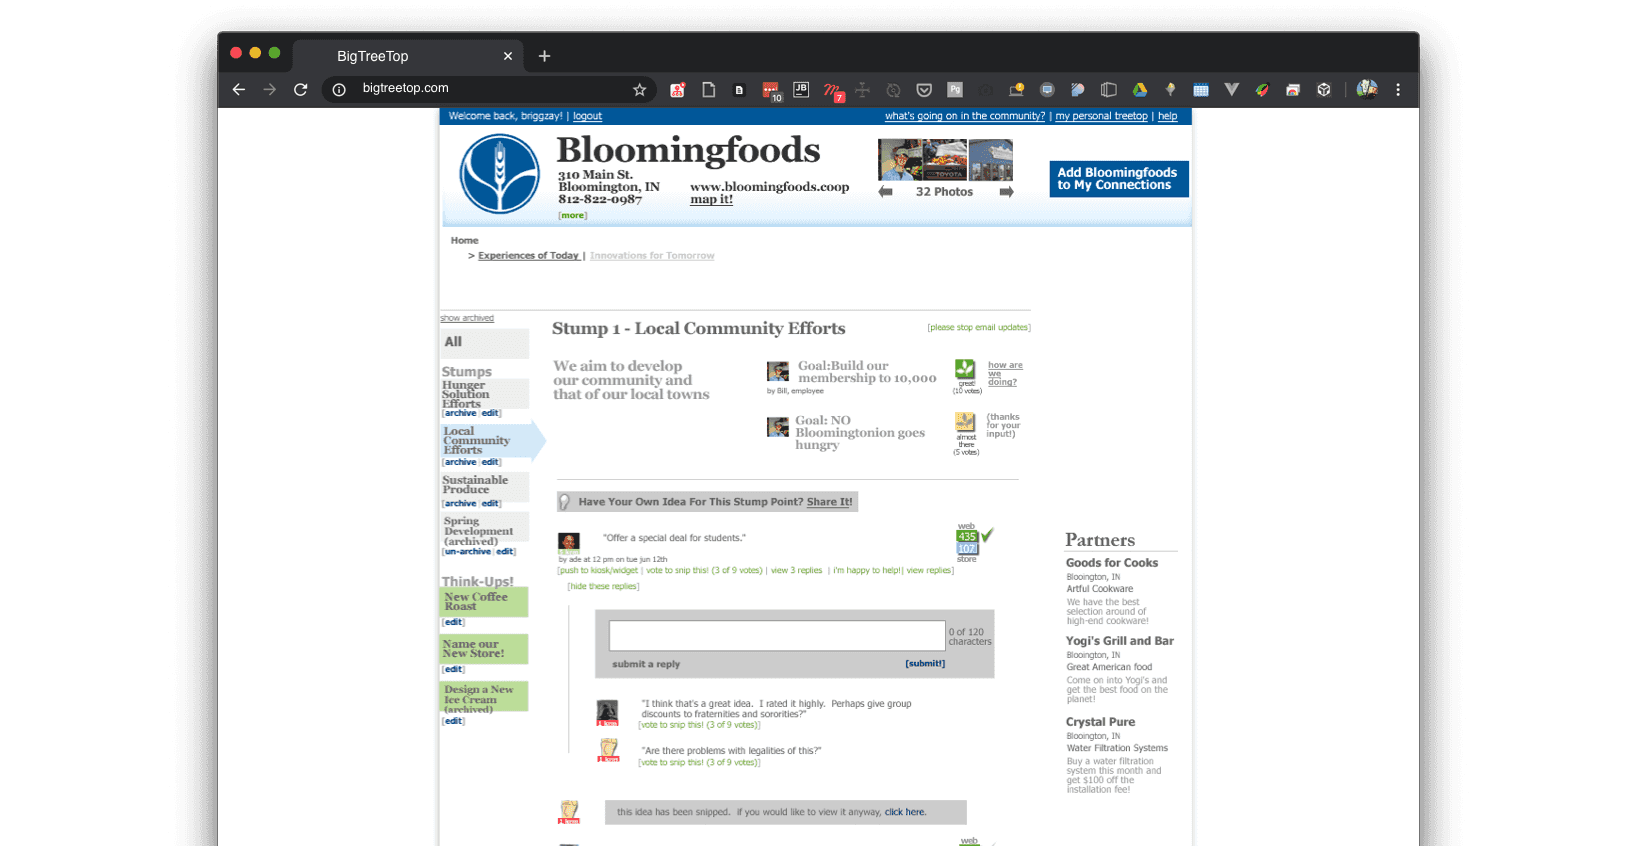Go back with the browser back arrow
This screenshot has height=846, width=1636.
(x=238, y=89)
